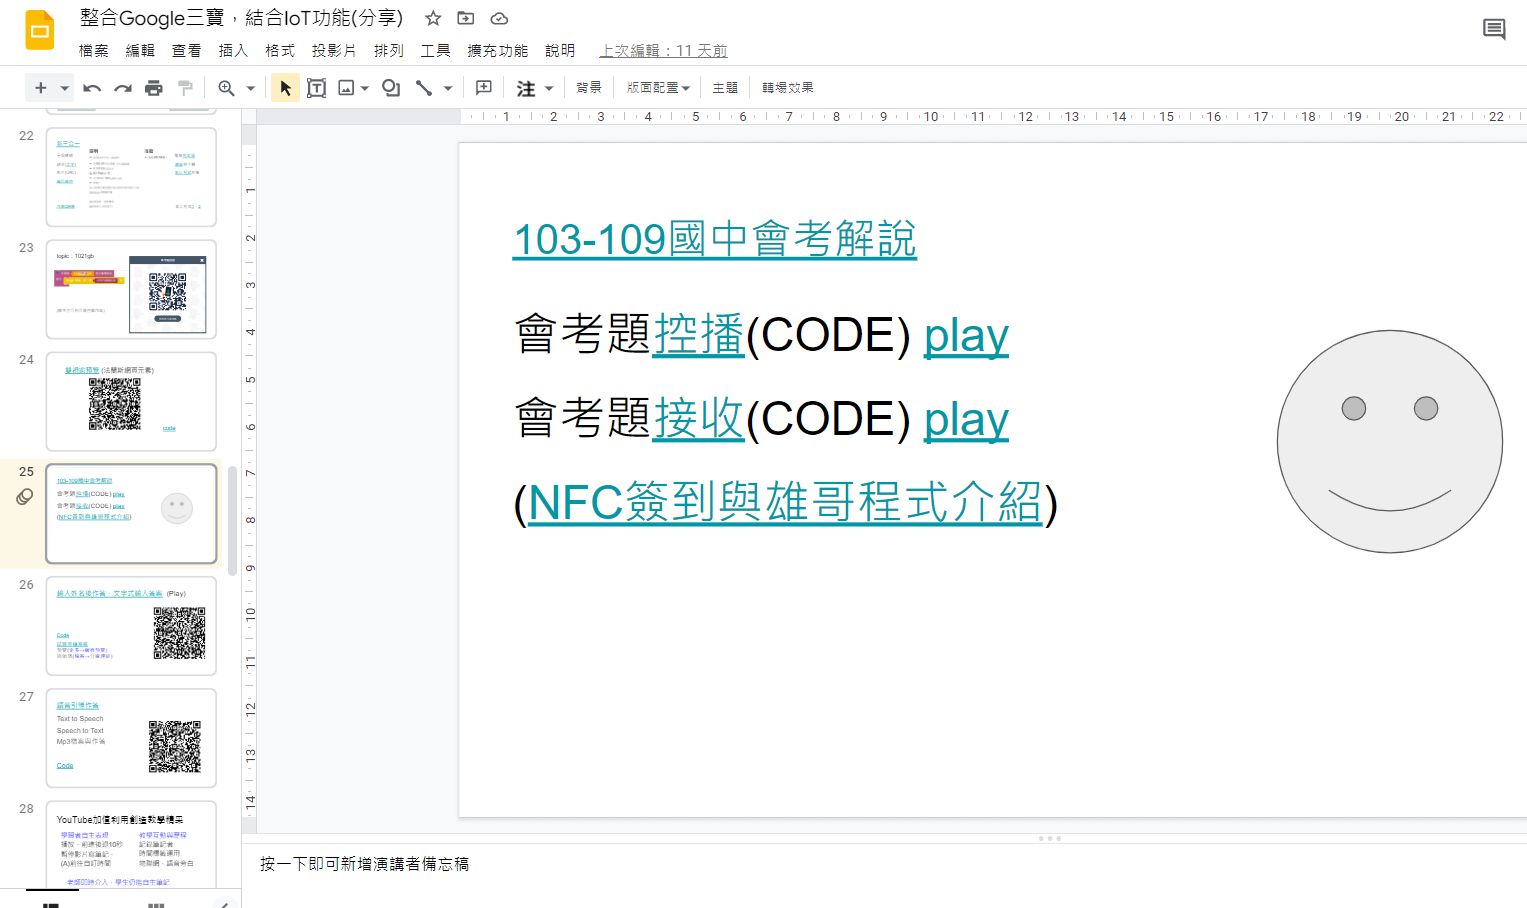This screenshot has height=908, width=1527.
Task: Expand the new slide layout dropdown arrow
Action: (65, 88)
